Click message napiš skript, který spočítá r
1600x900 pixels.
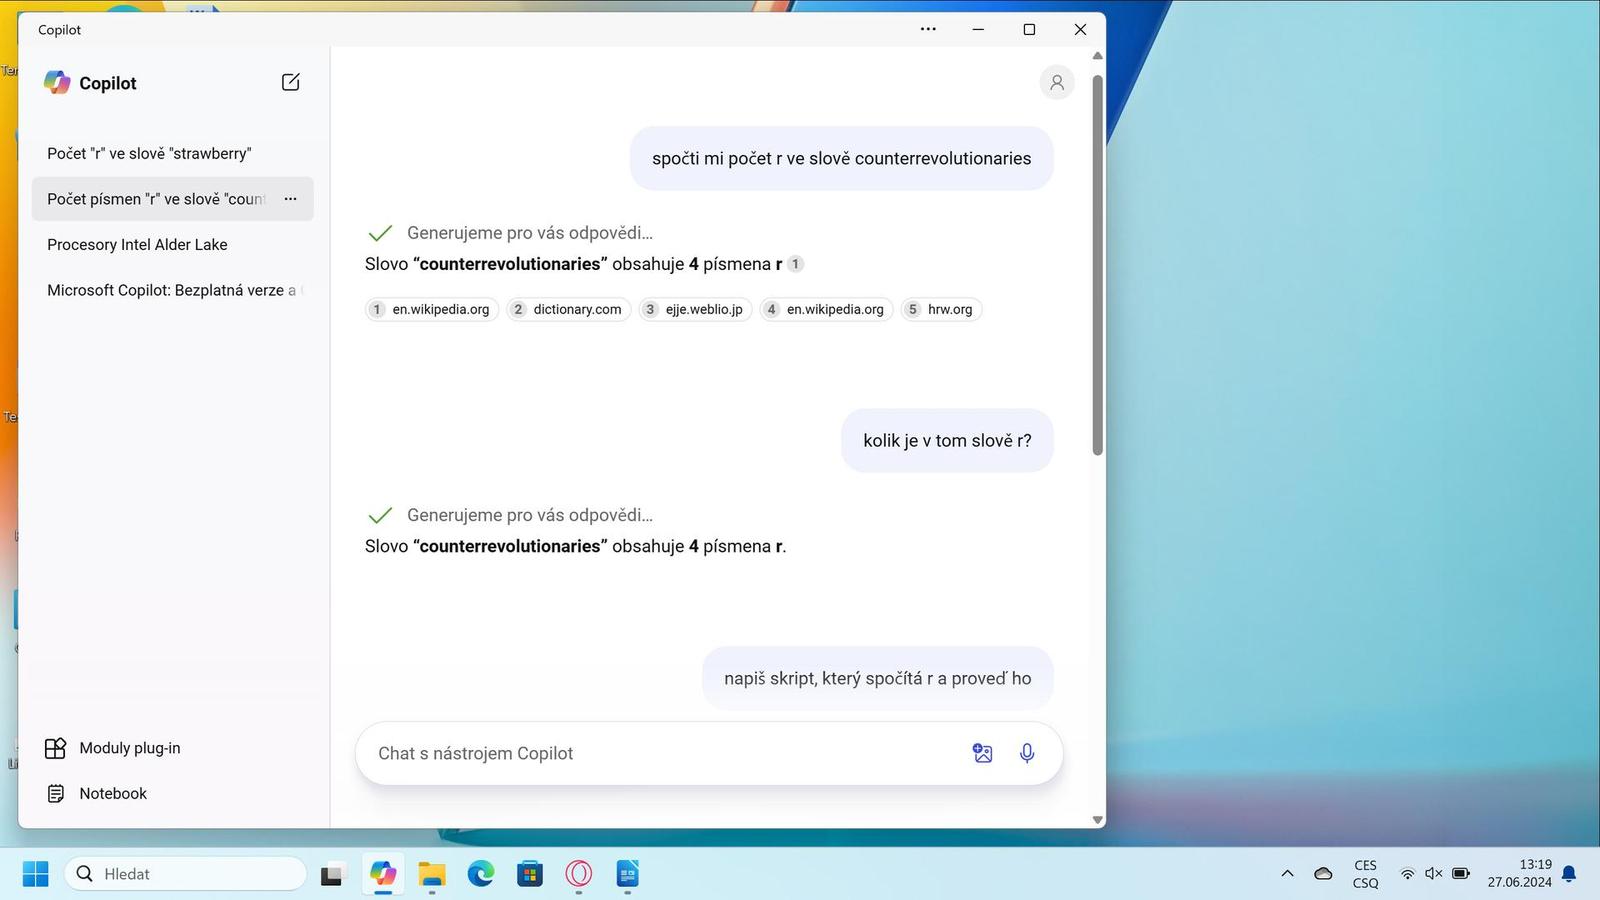pyautogui.click(x=878, y=678)
